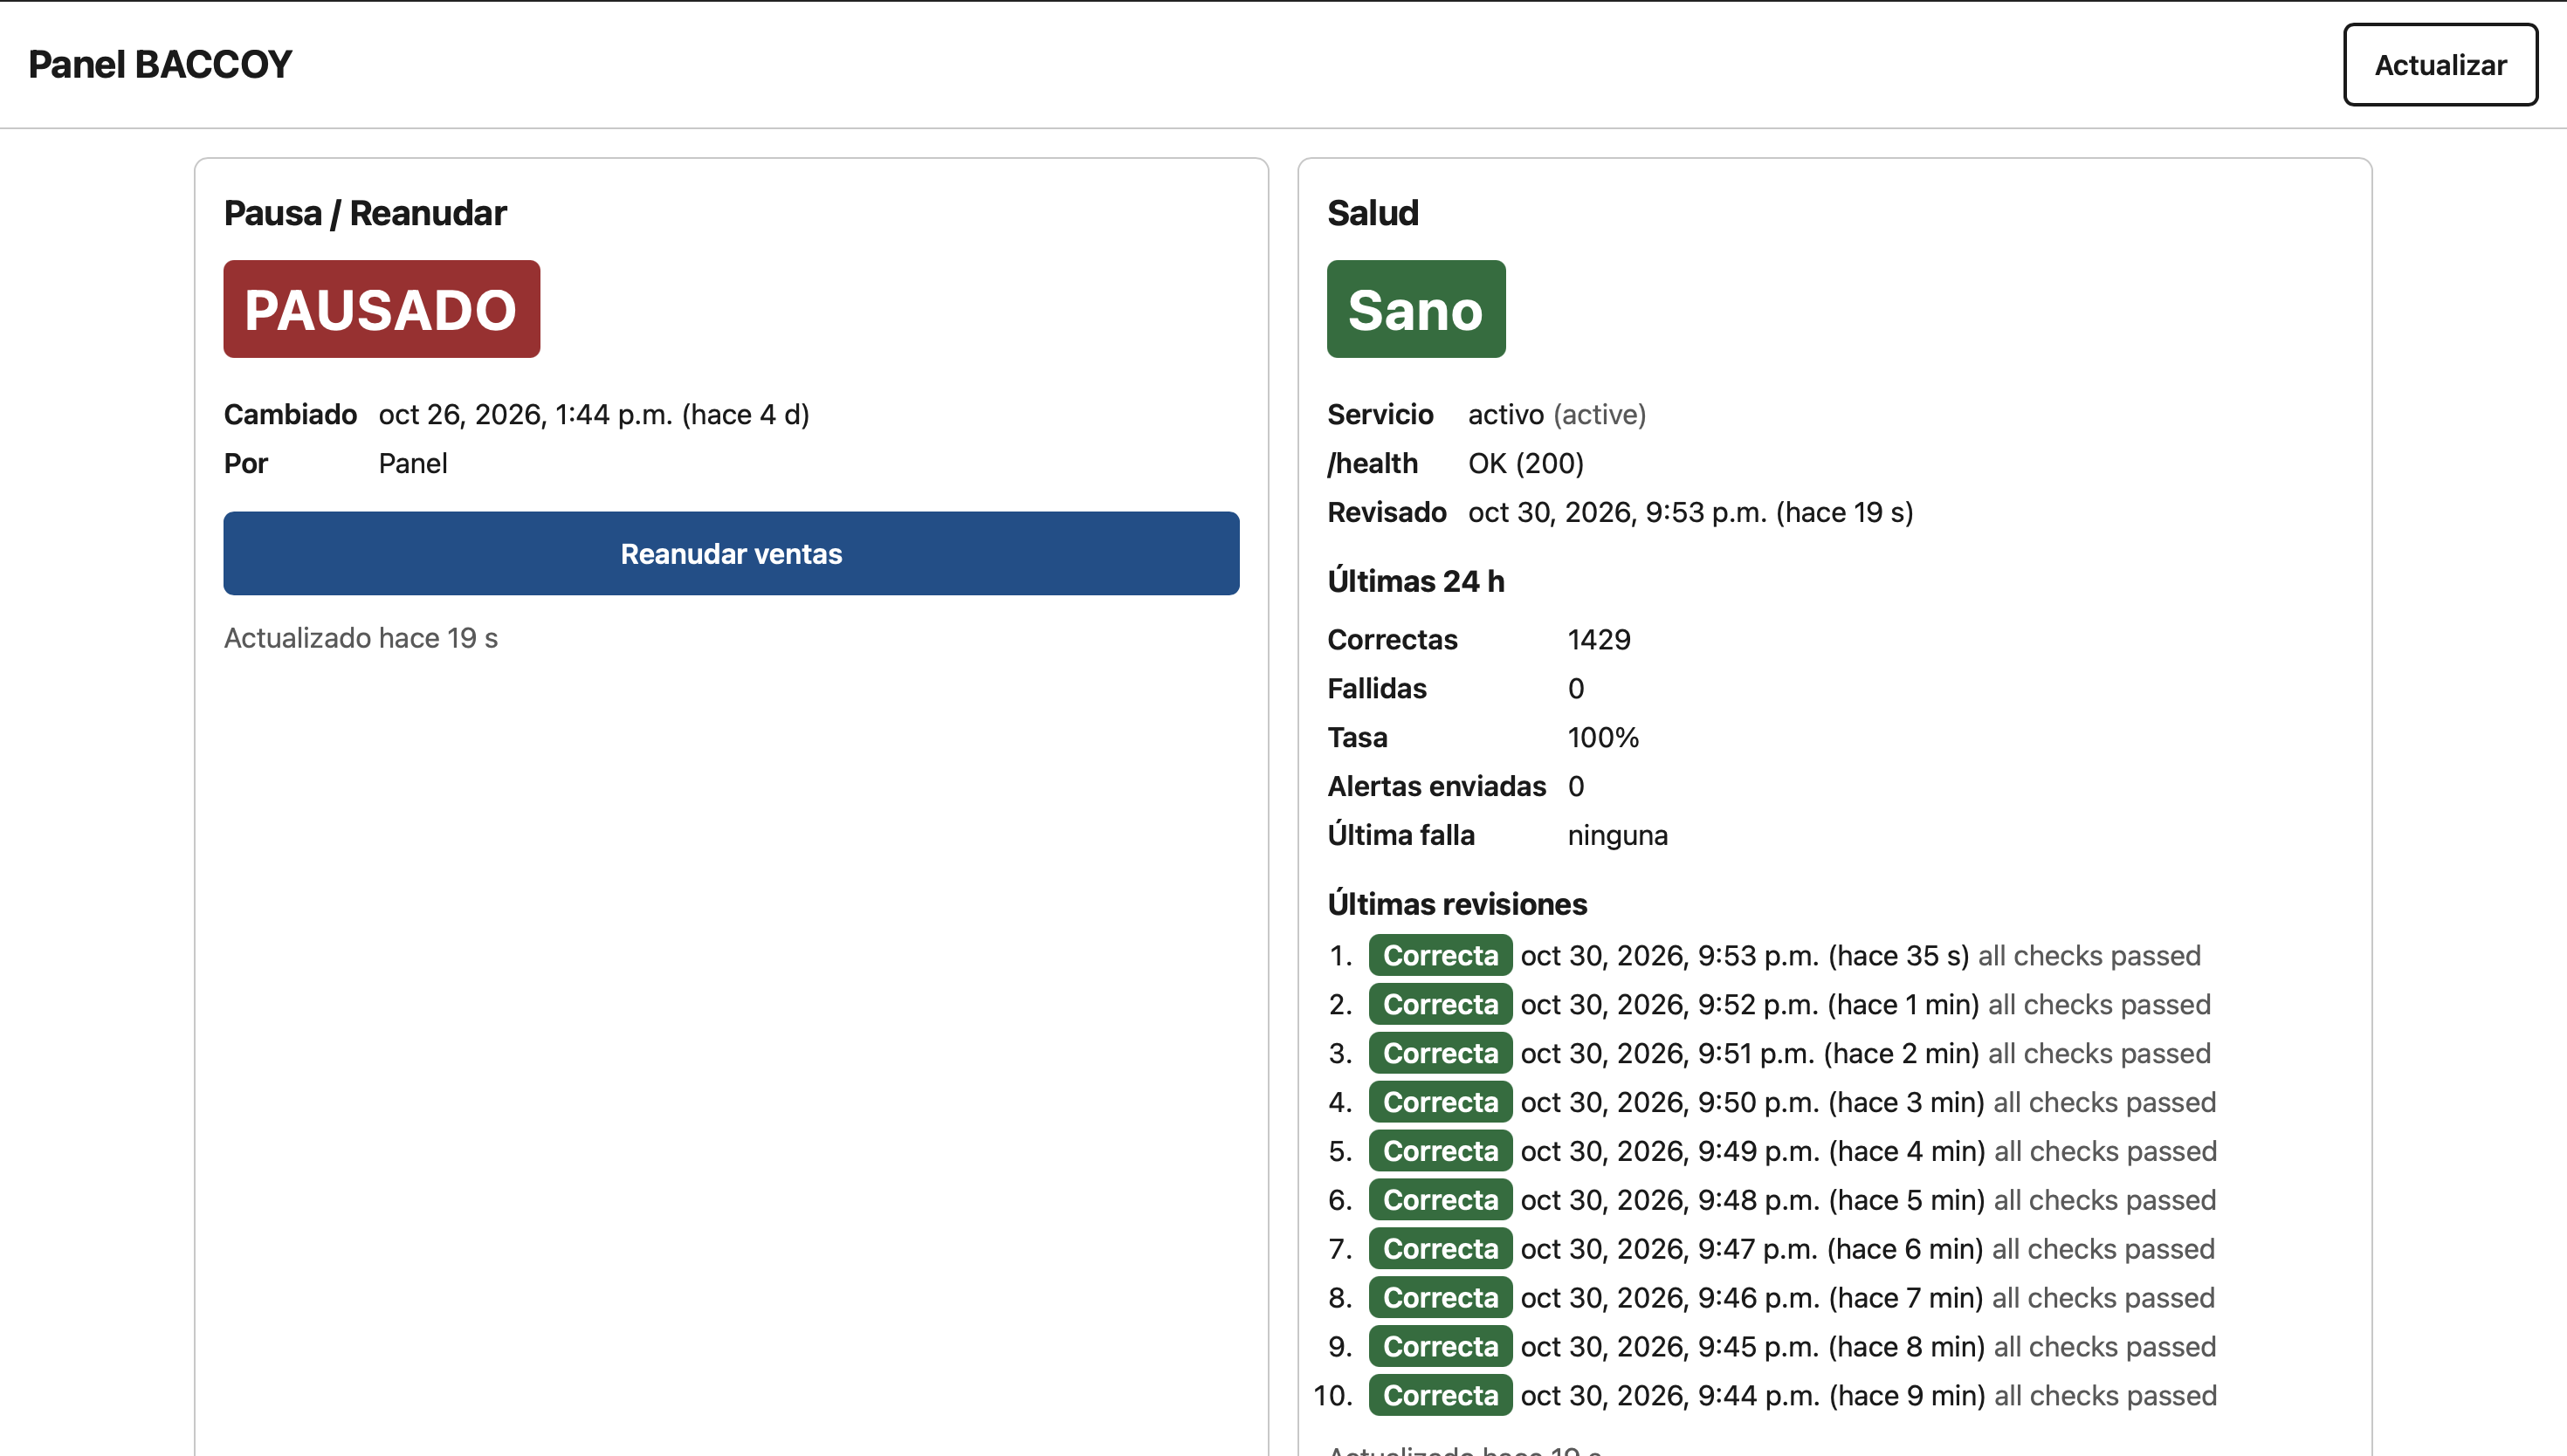Click Correcta badge for 9:47 p.m. check

pyautogui.click(x=1440, y=1249)
